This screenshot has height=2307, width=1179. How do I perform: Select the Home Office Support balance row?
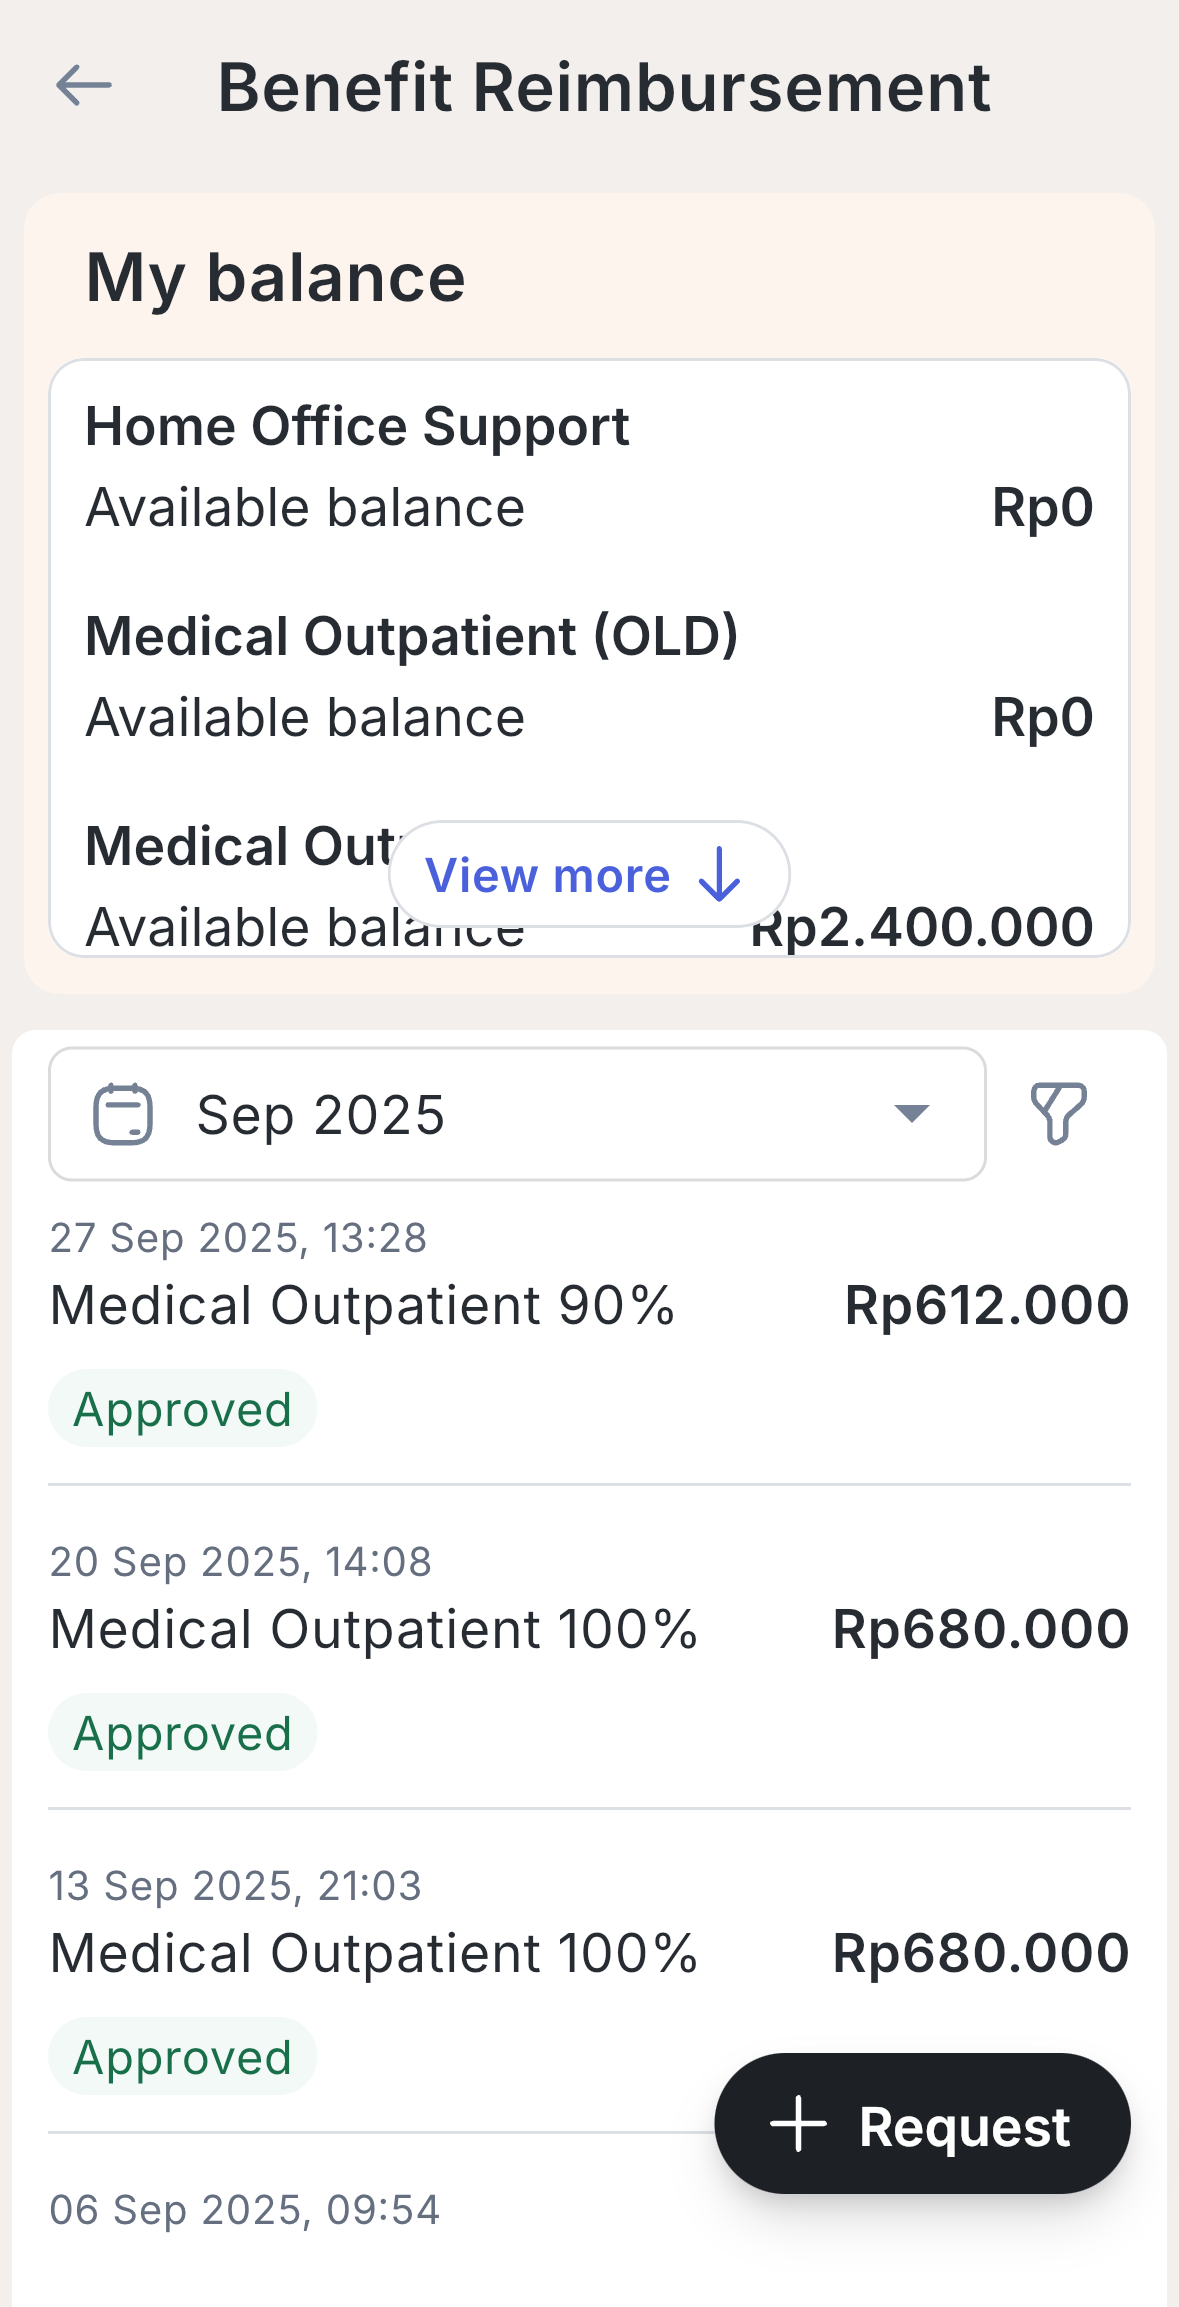click(x=588, y=468)
